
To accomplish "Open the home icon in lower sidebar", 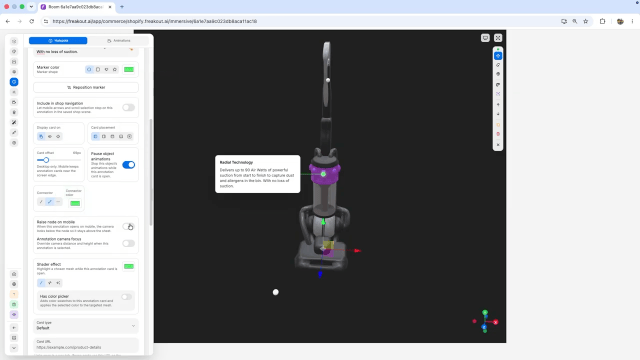I will (x=14, y=274).
